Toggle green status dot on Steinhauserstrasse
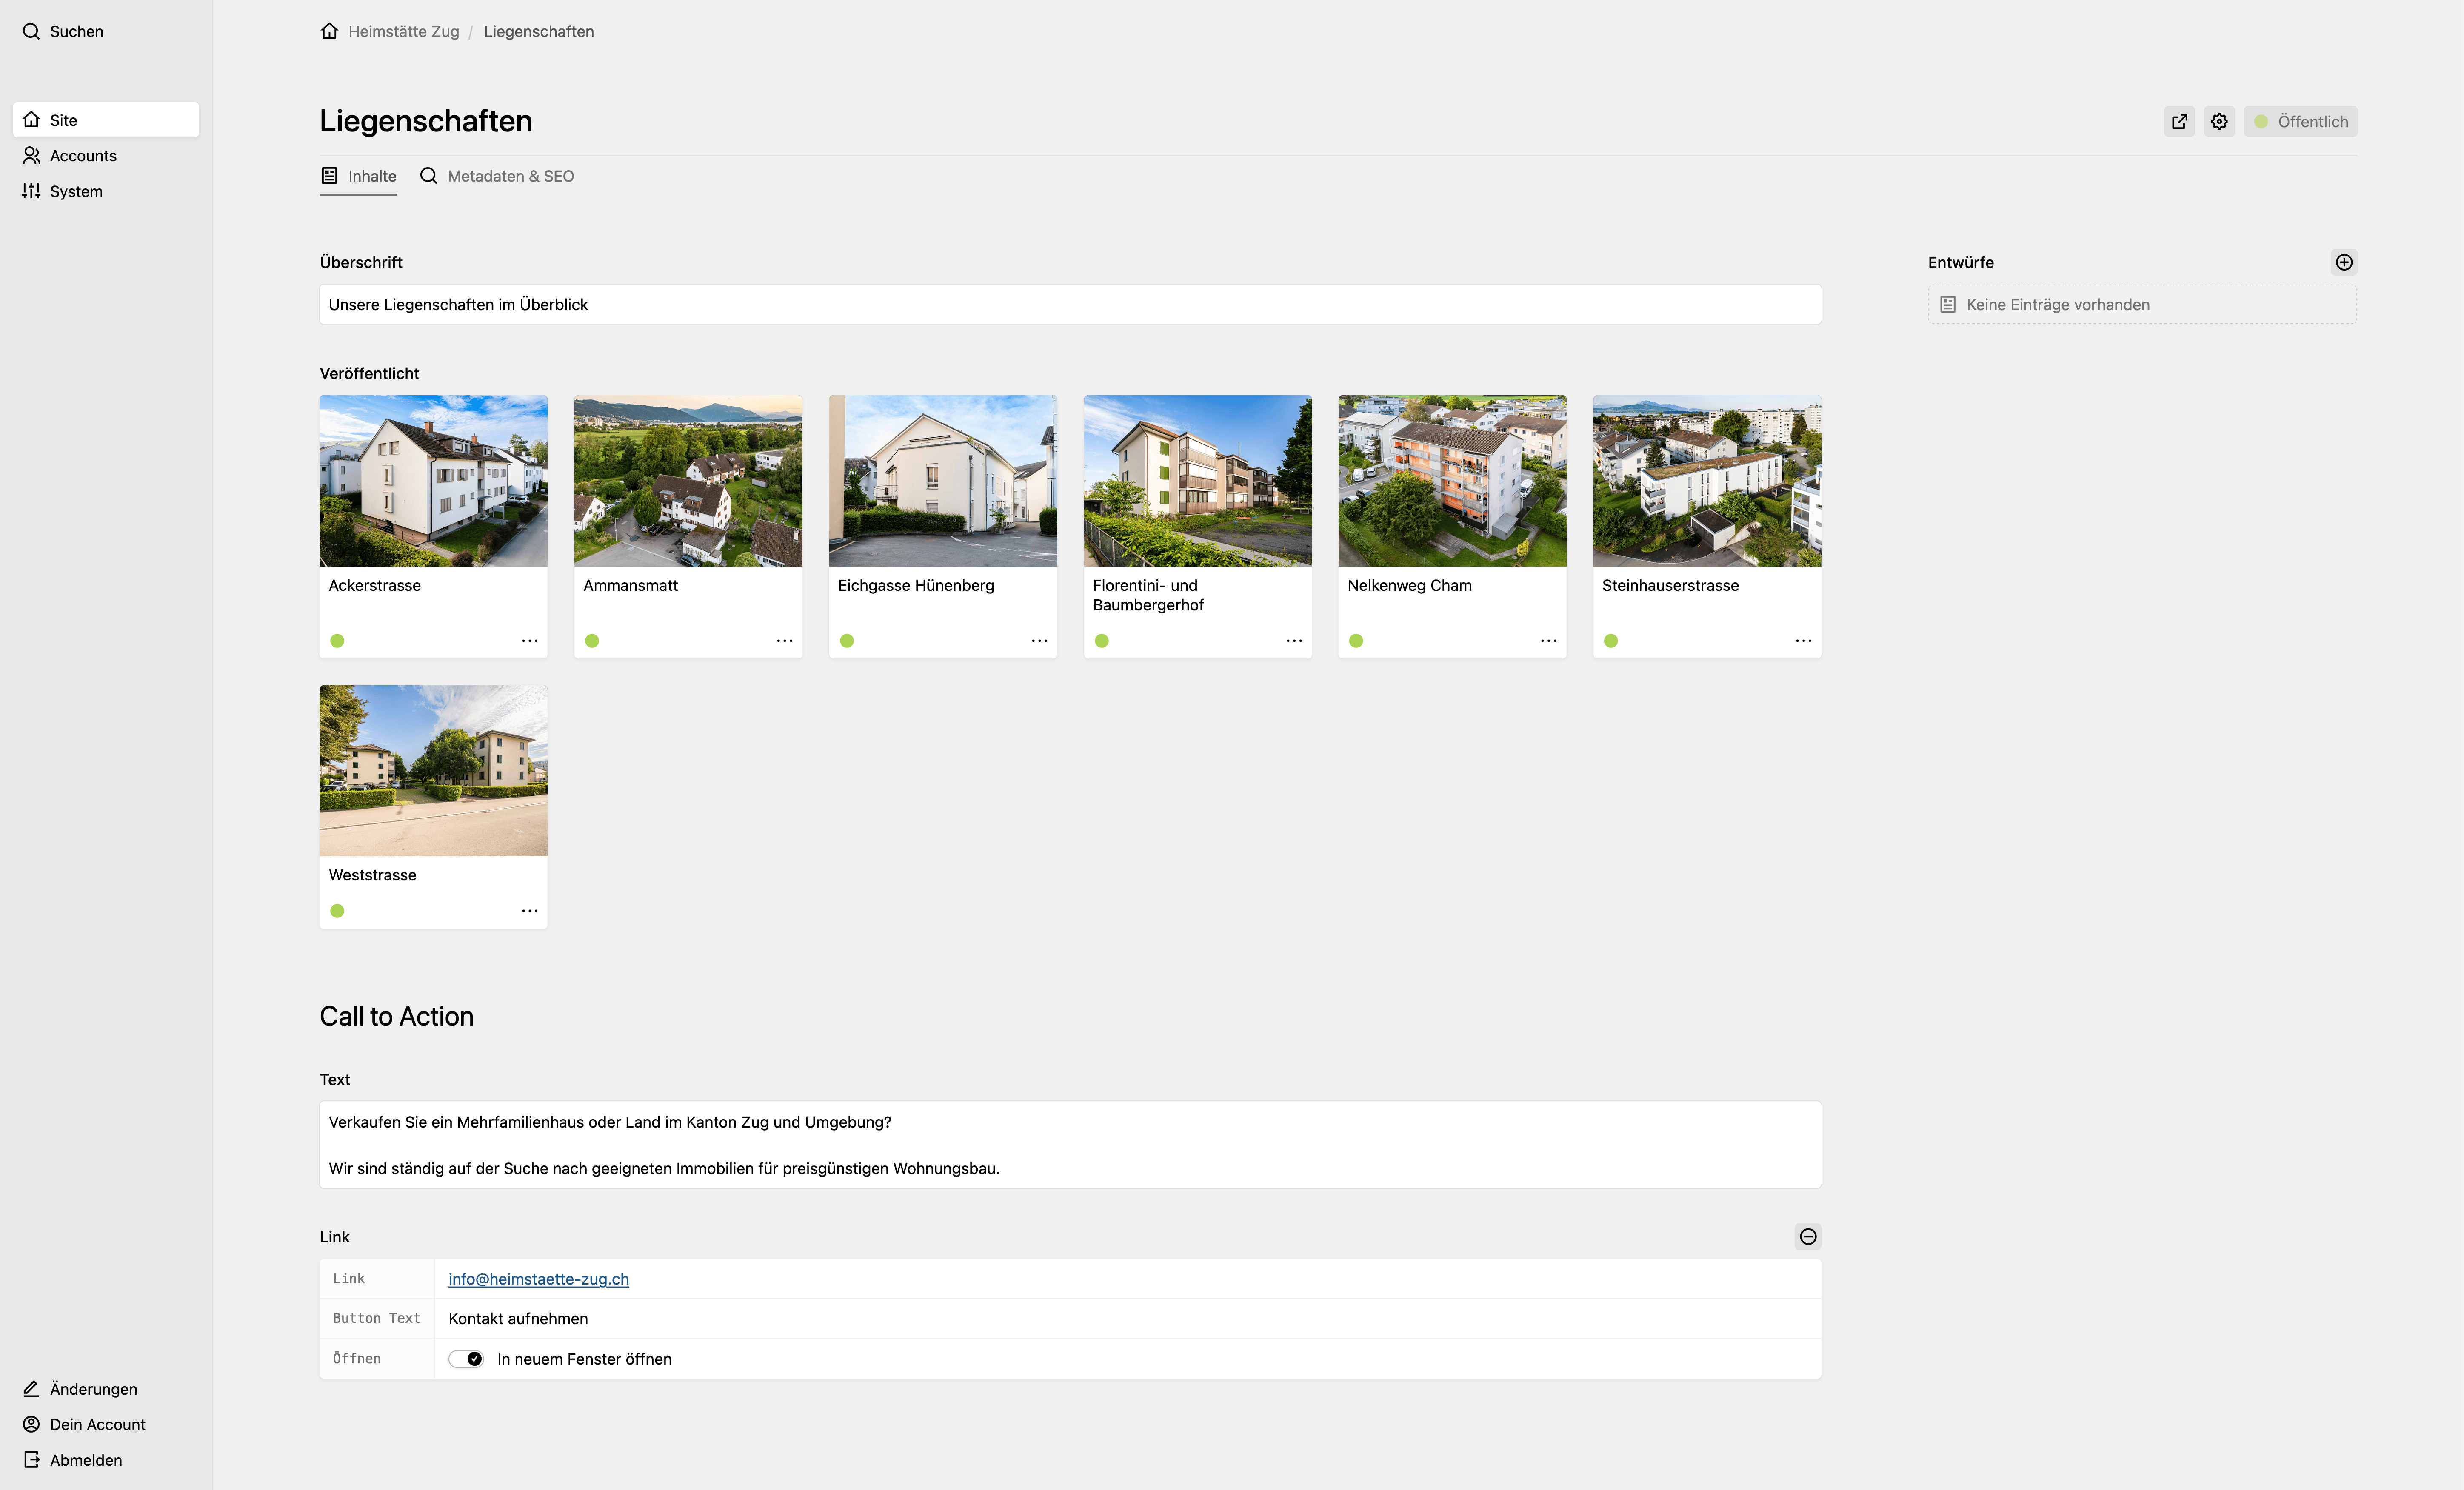Image resolution: width=2464 pixels, height=1490 pixels. click(1611, 641)
